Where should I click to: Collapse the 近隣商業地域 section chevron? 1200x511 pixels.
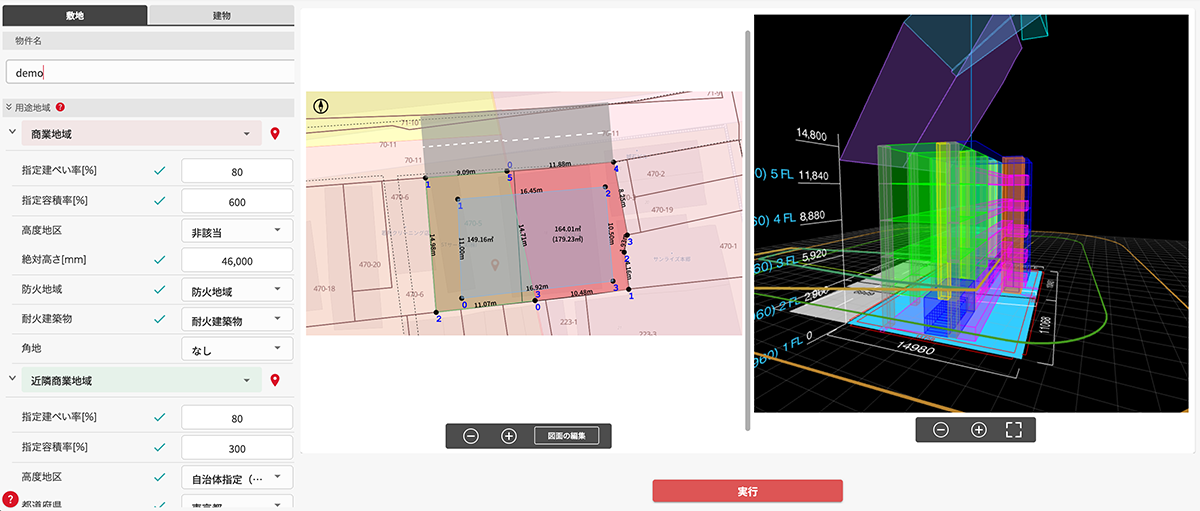click(12, 380)
